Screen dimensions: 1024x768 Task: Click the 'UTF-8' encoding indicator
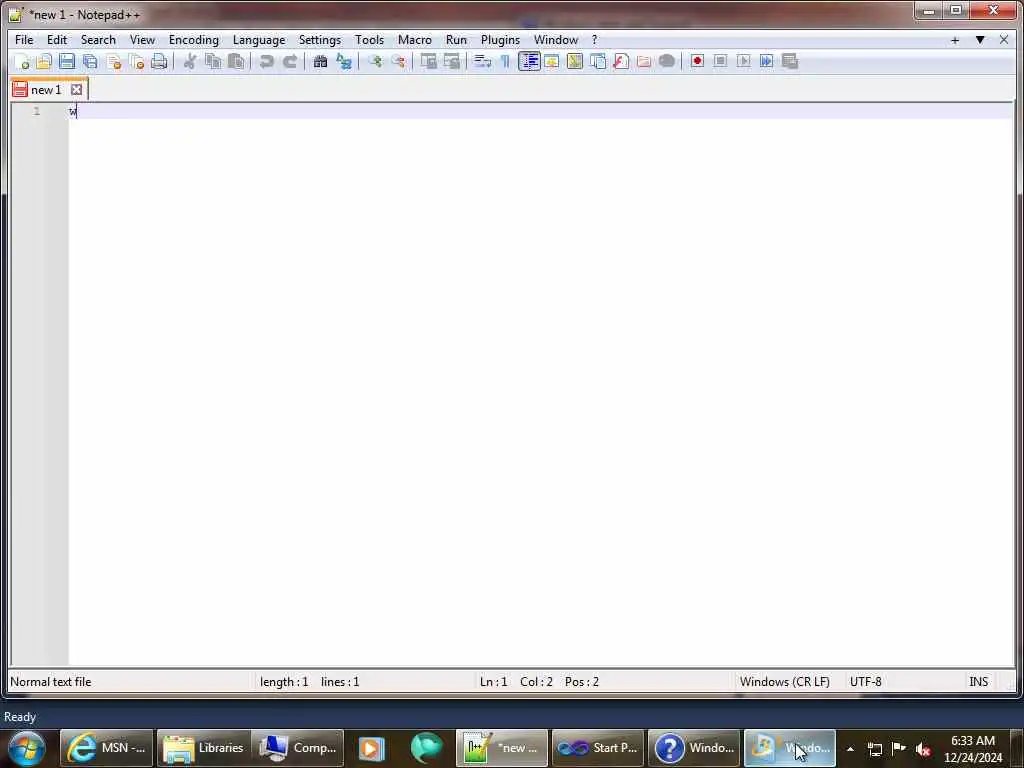click(x=865, y=682)
